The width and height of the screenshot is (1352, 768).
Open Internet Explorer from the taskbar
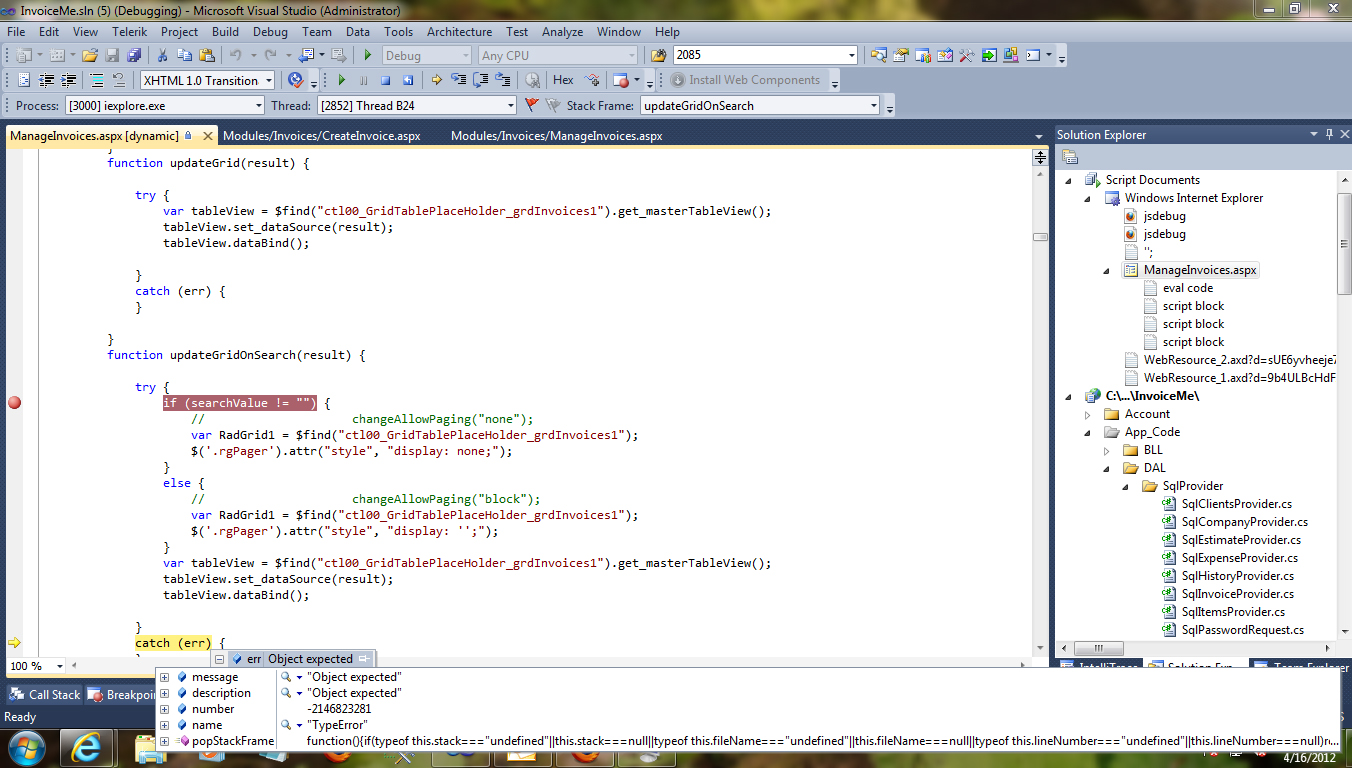coord(88,748)
